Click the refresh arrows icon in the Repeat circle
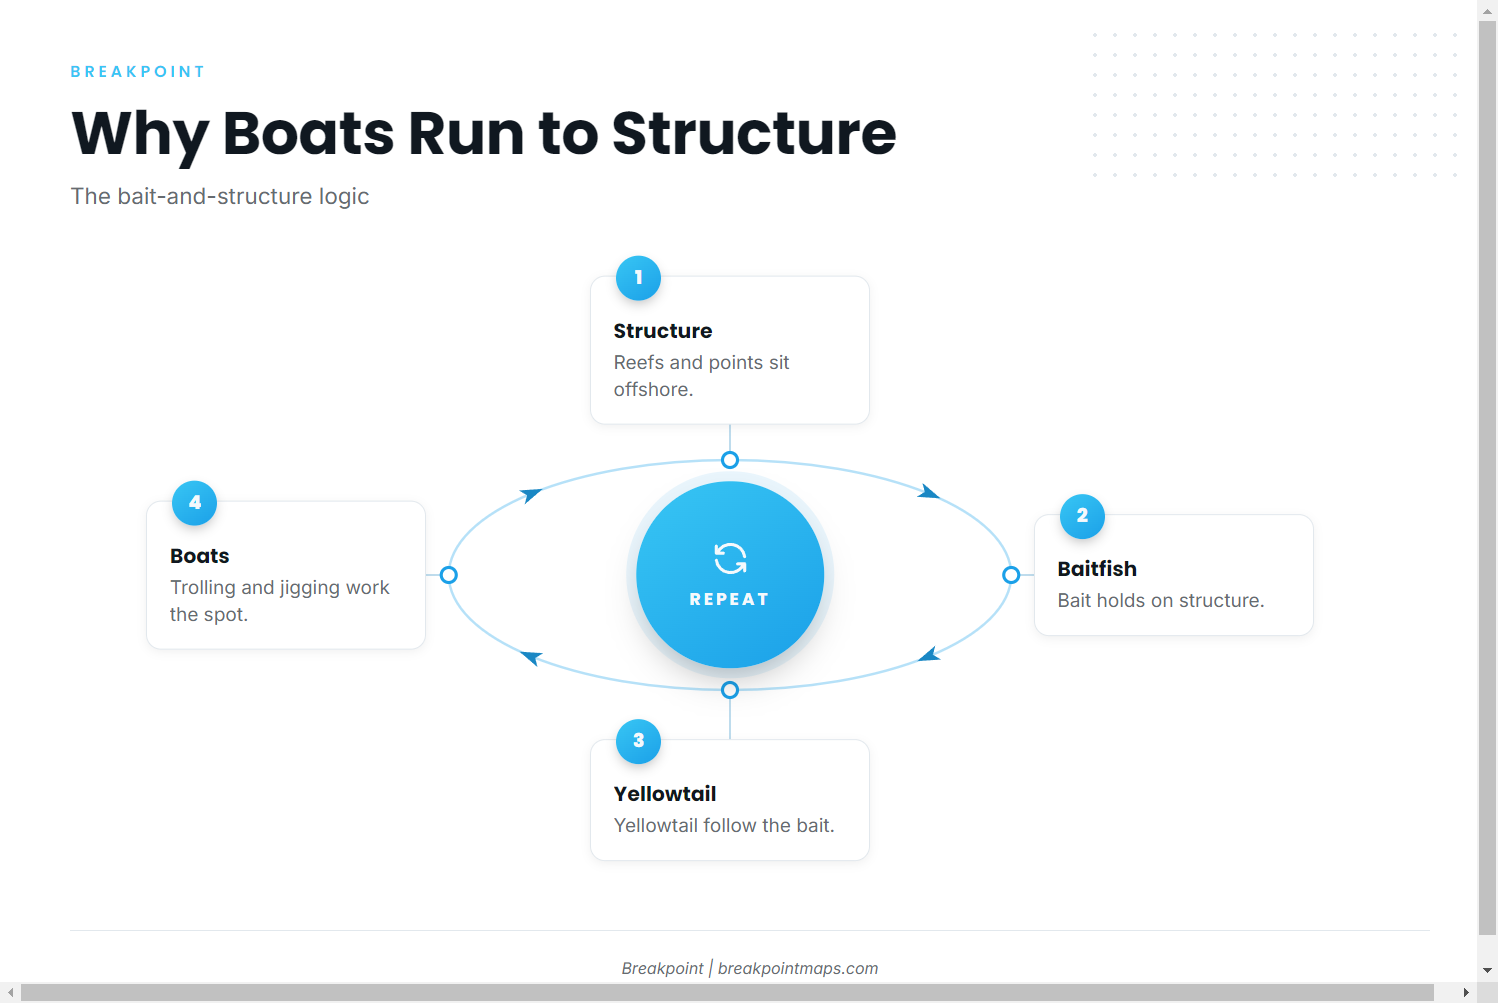This screenshot has width=1498, height=1003. click(730, 558)
